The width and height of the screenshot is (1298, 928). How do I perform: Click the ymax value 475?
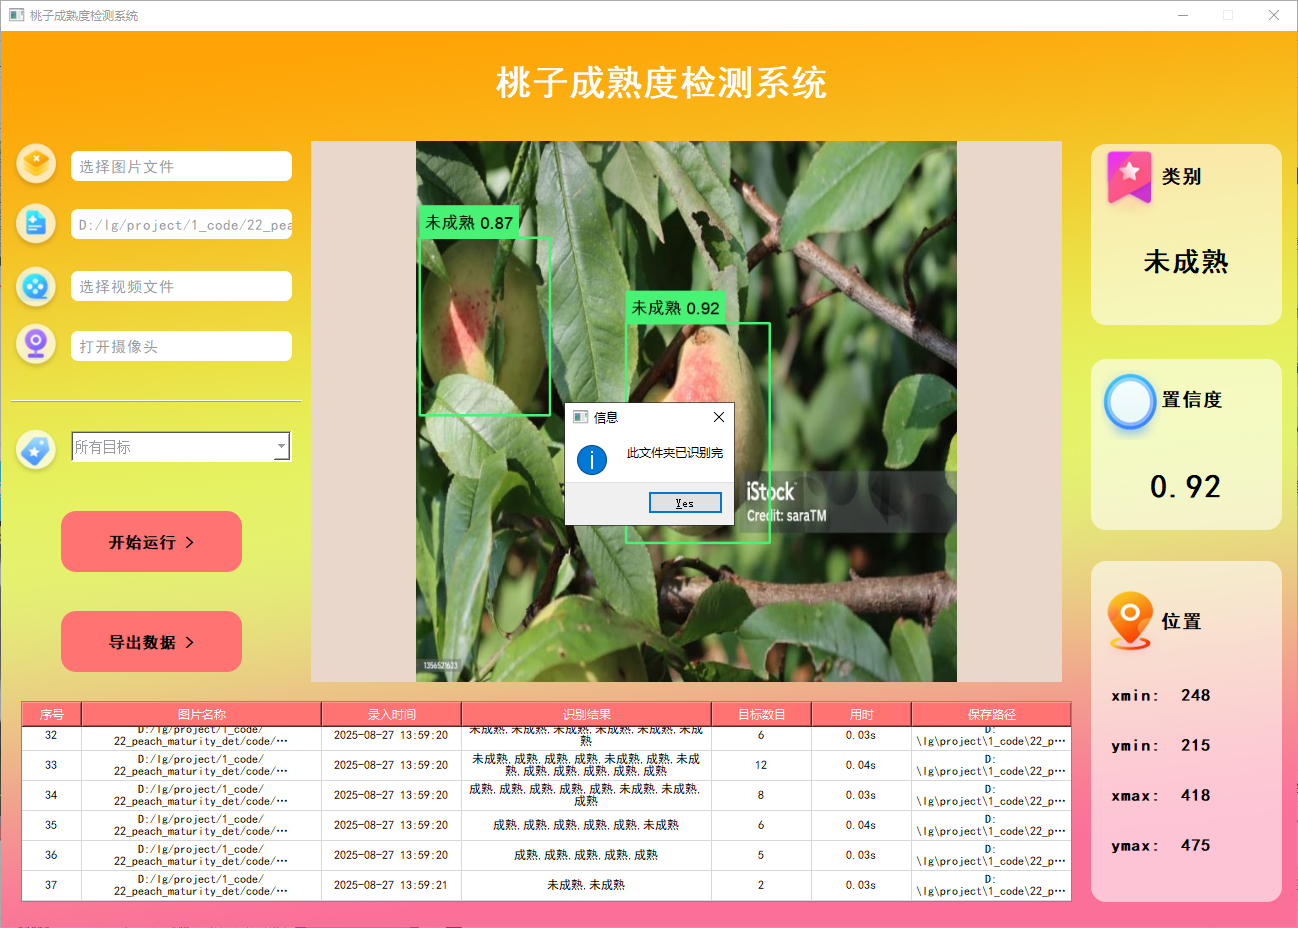(1195, 845)
